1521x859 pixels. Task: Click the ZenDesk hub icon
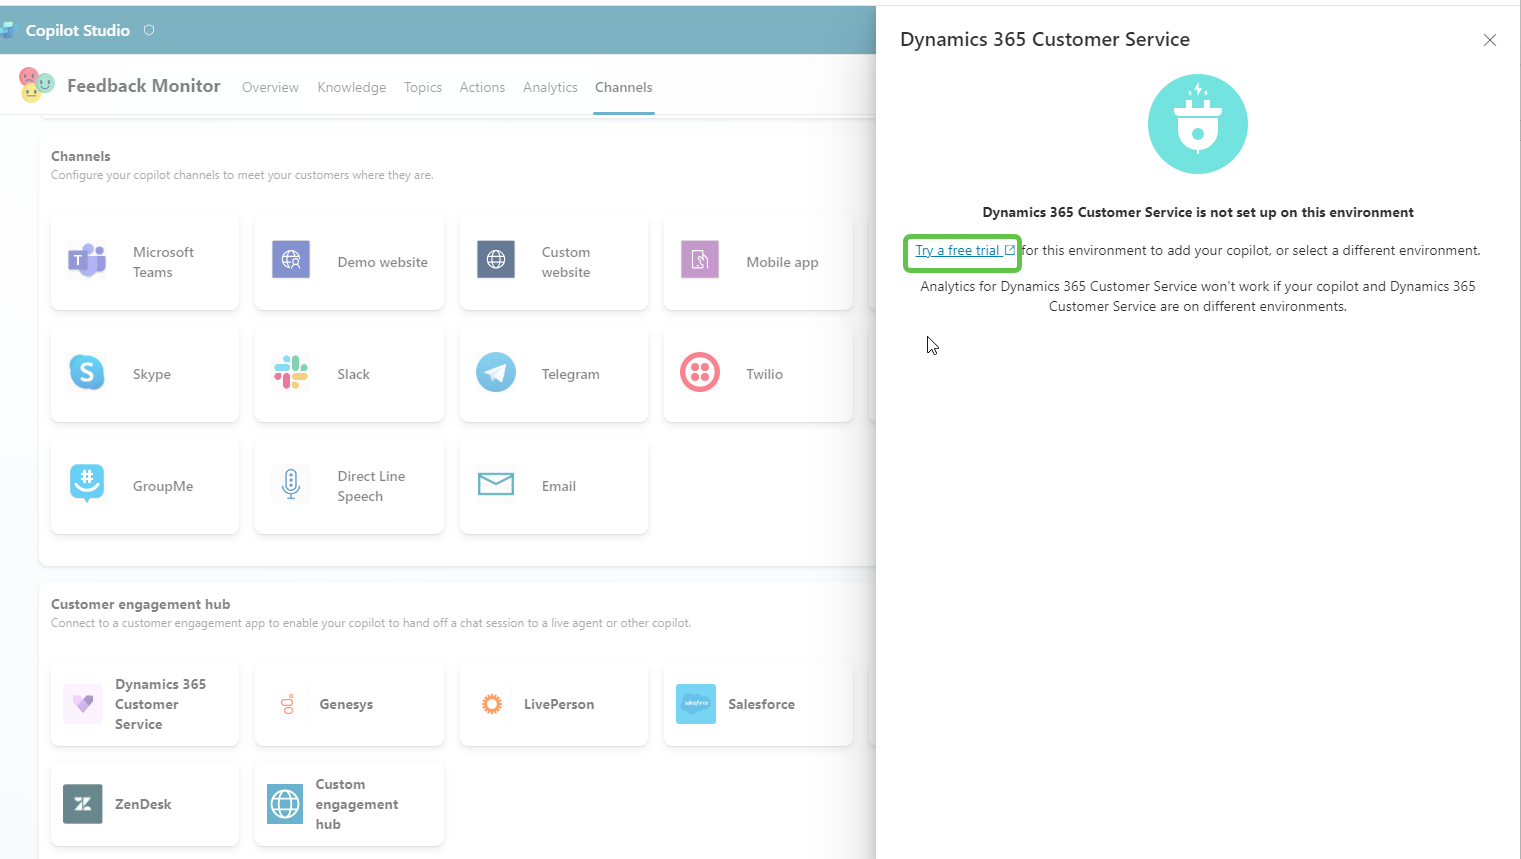pos(83,804)
